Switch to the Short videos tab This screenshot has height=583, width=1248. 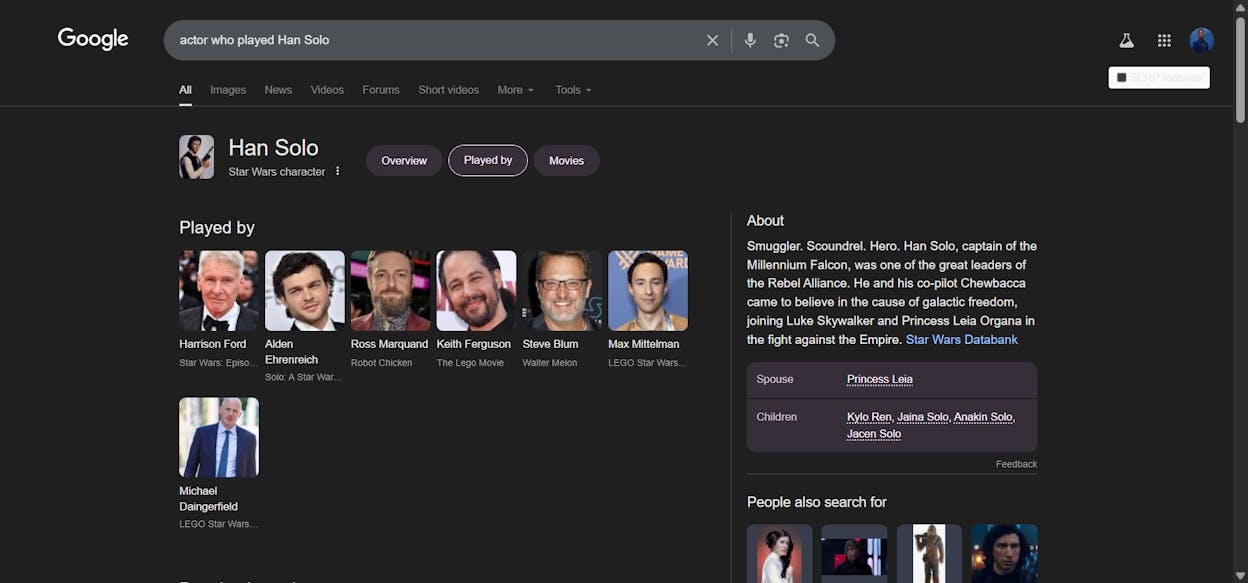coord(449,90)
